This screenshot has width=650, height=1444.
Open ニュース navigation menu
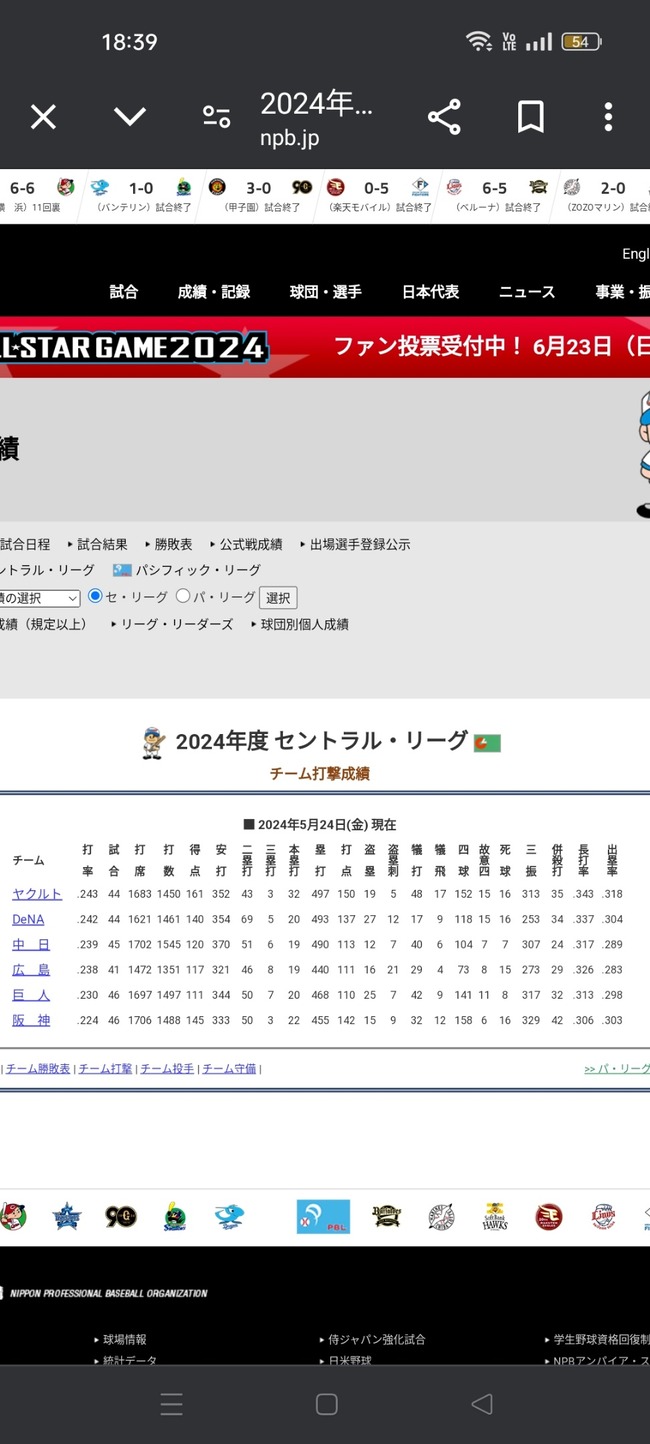(x=527, y=292)
